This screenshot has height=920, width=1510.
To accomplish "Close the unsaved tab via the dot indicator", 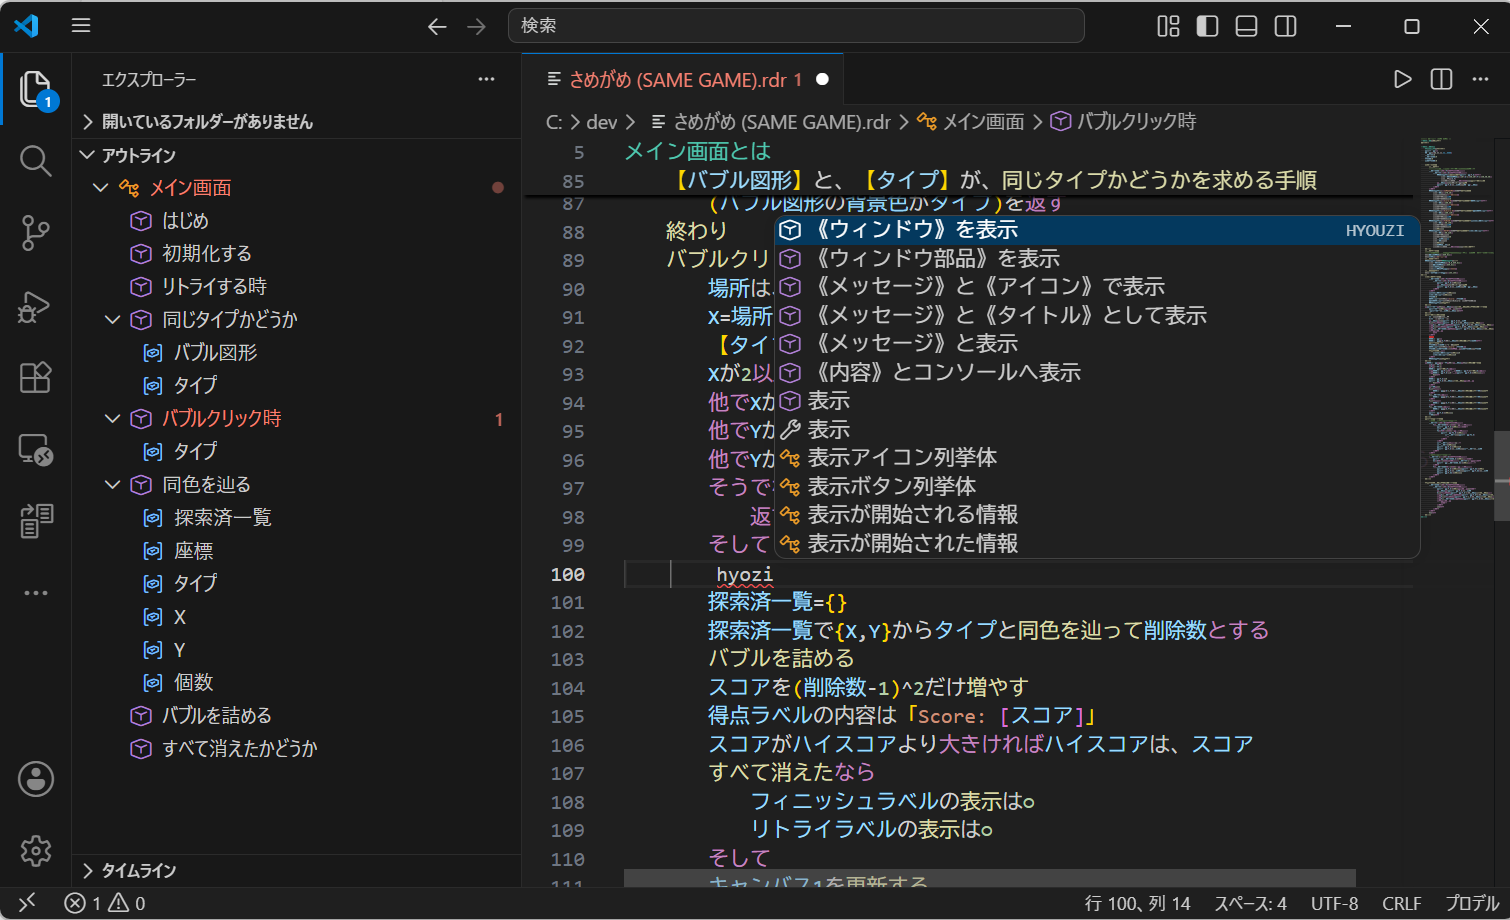I will tap(822, 79).
